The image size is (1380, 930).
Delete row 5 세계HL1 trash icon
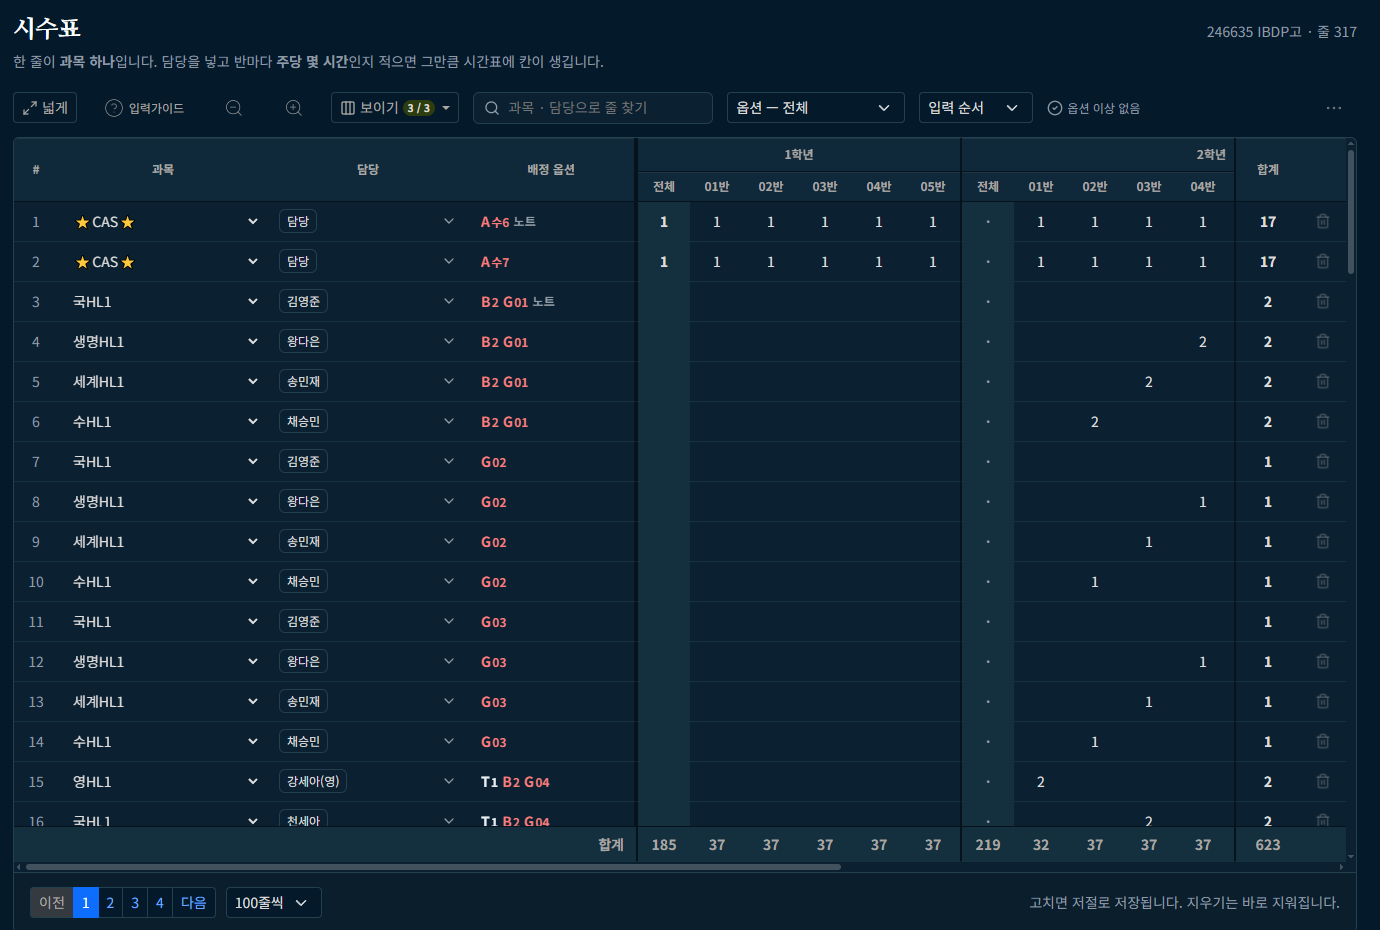[1323, 382]
